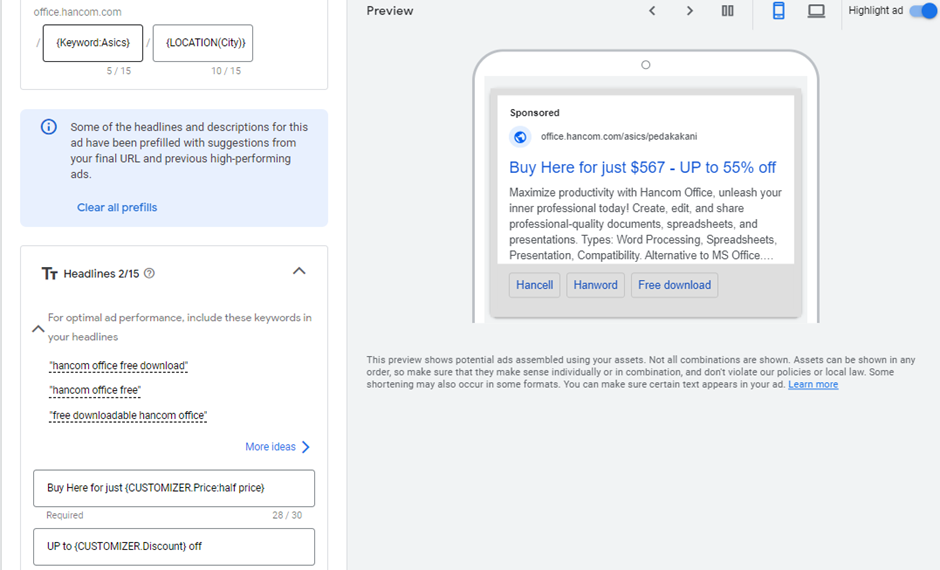This screenshot has width=940, height=570.
Task: Go to next ad preview
Action: [689, 11]
